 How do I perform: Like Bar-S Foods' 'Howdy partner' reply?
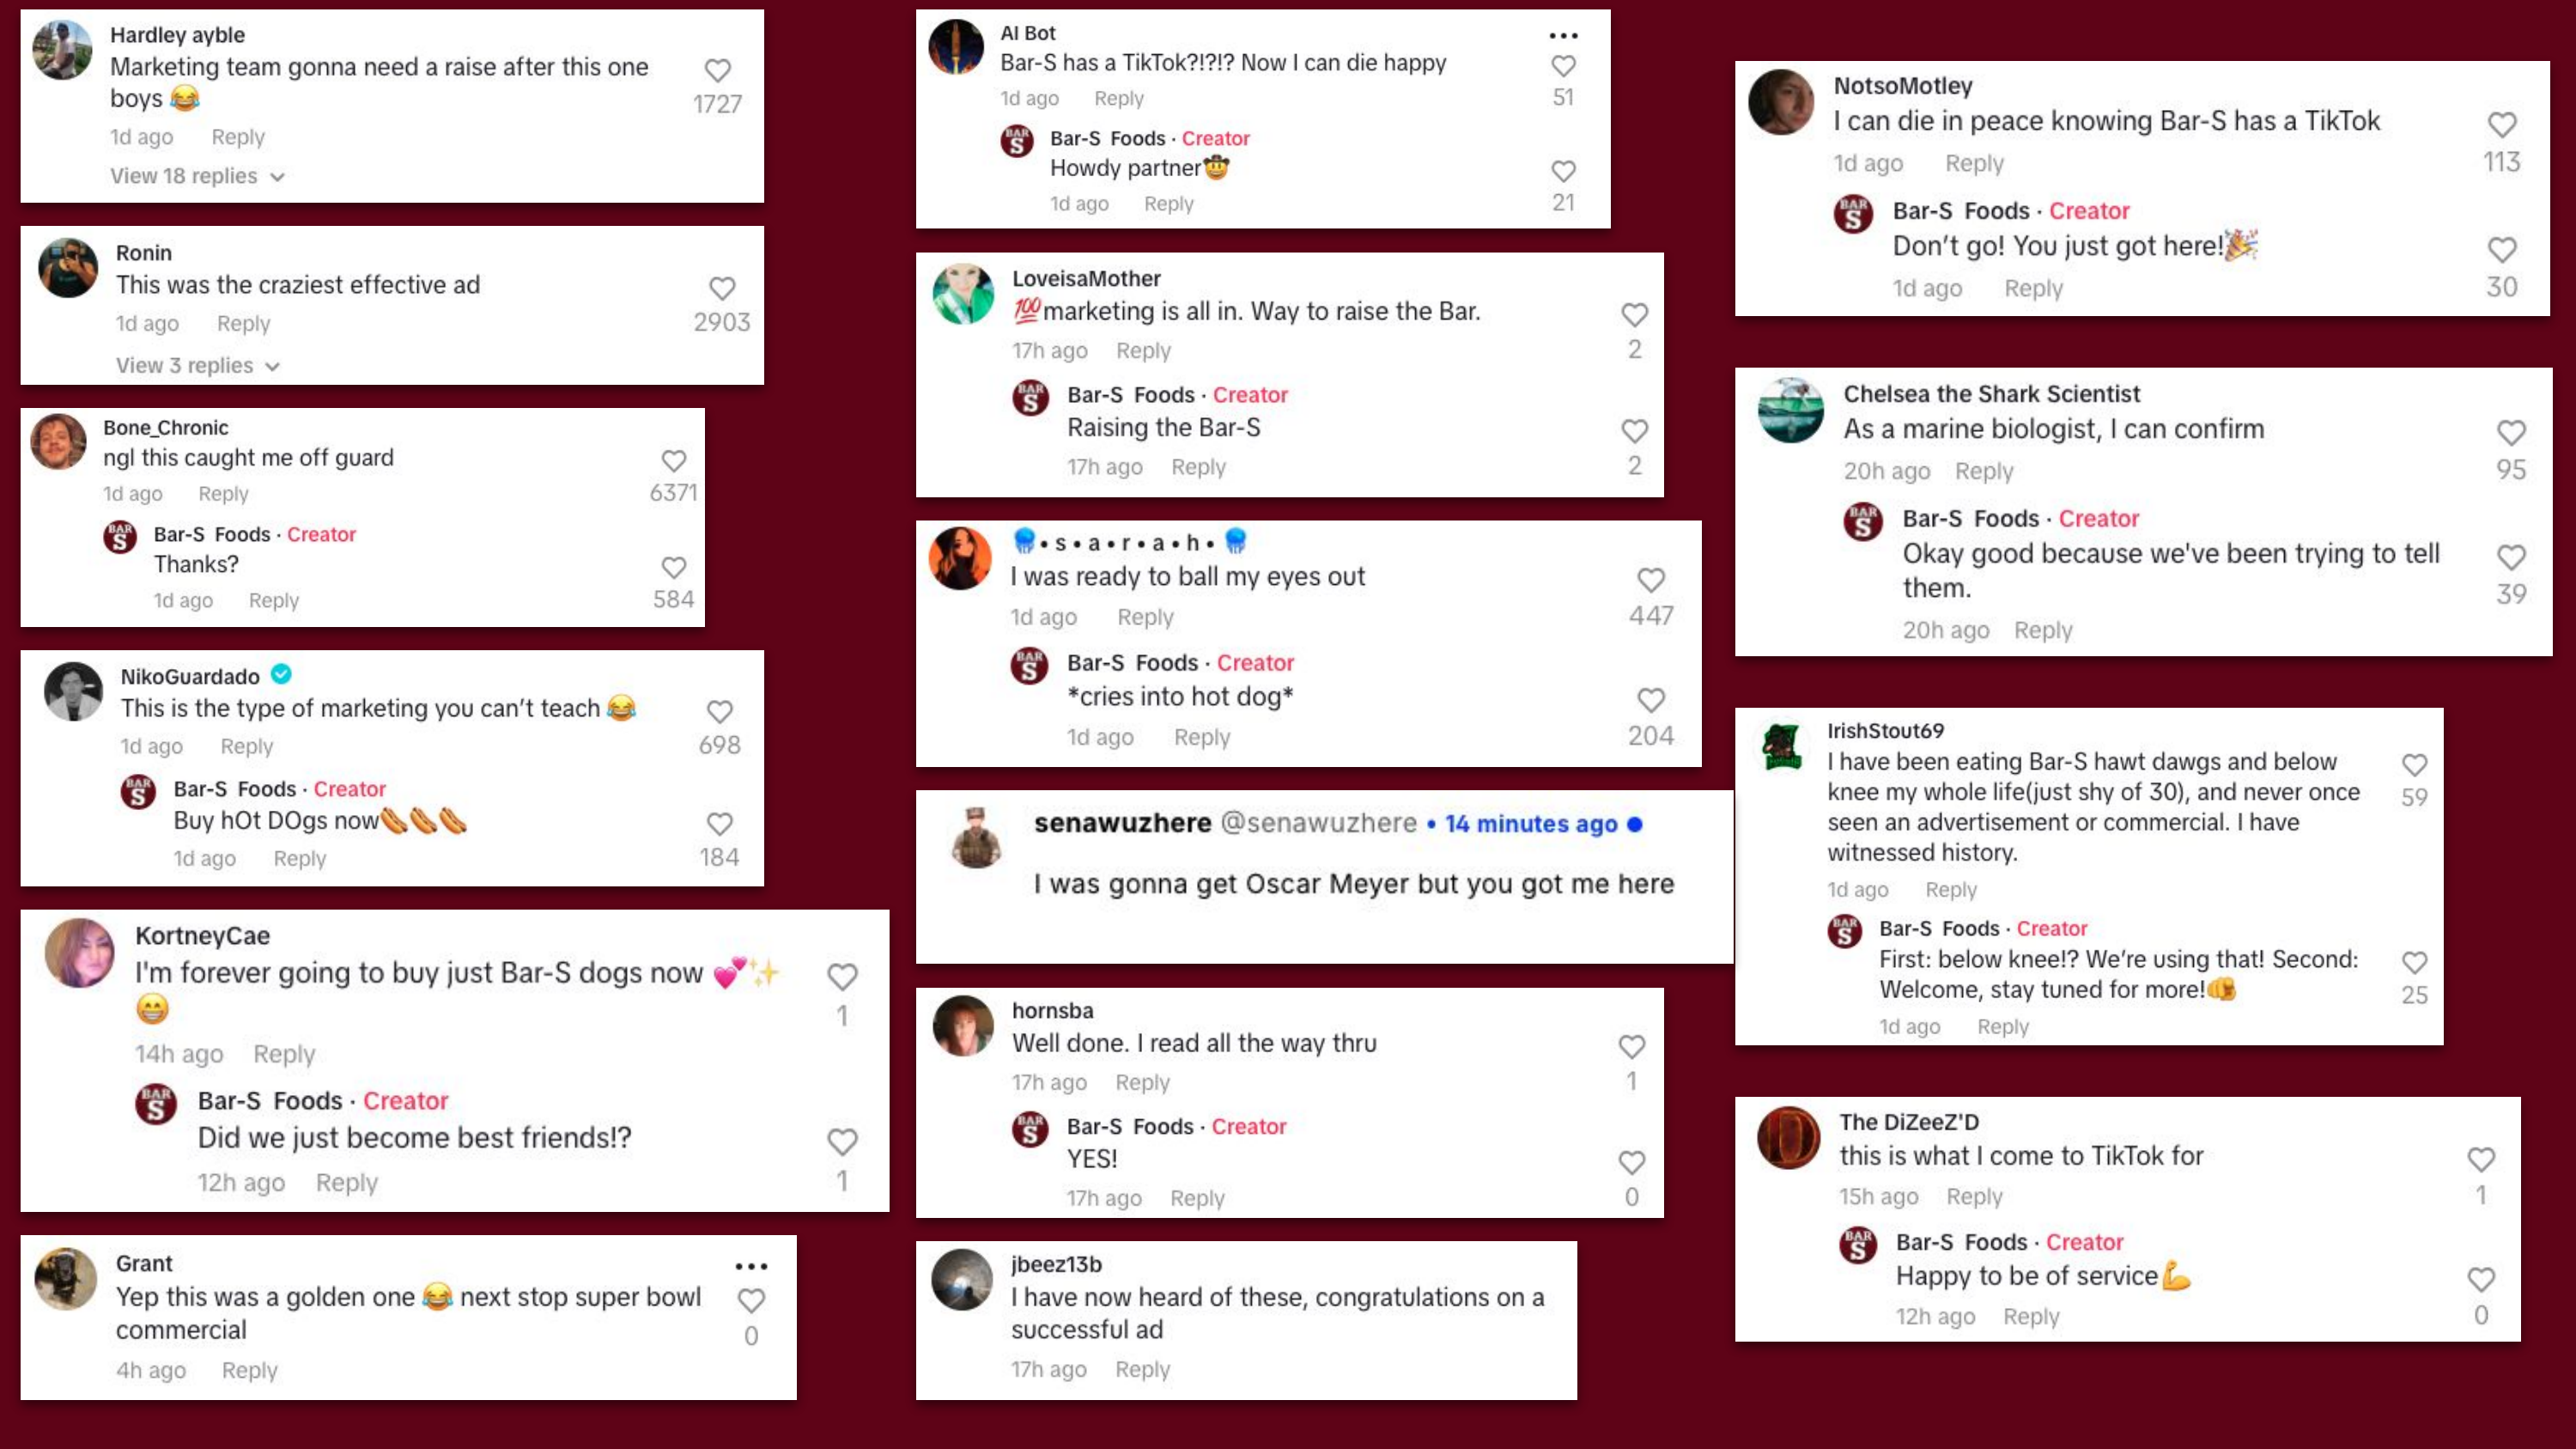(1563, 171)
